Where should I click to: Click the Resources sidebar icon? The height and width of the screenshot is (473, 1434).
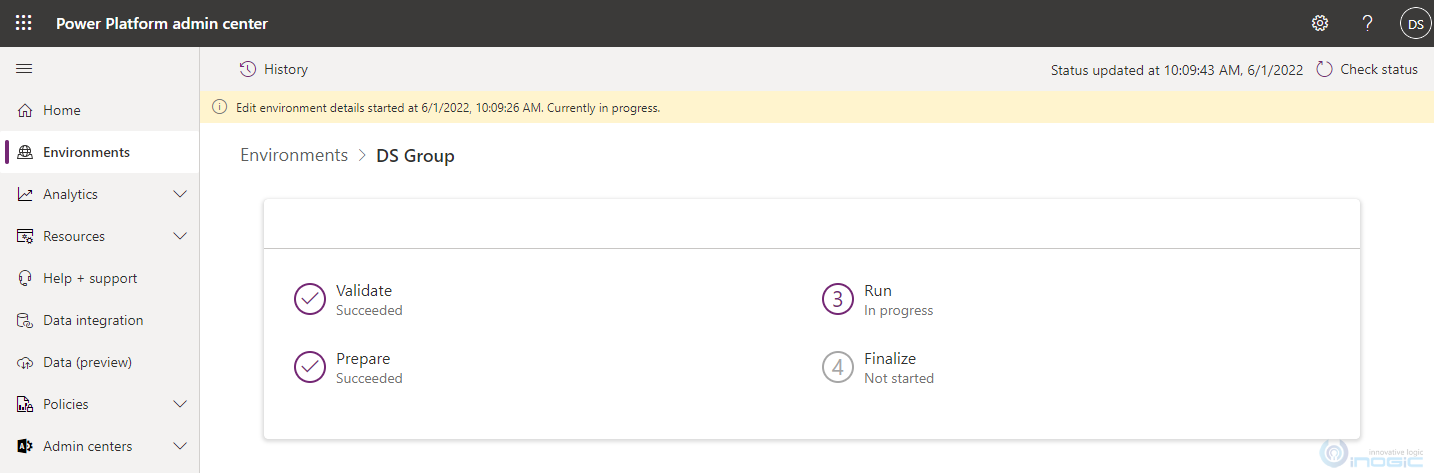(25, 236)
